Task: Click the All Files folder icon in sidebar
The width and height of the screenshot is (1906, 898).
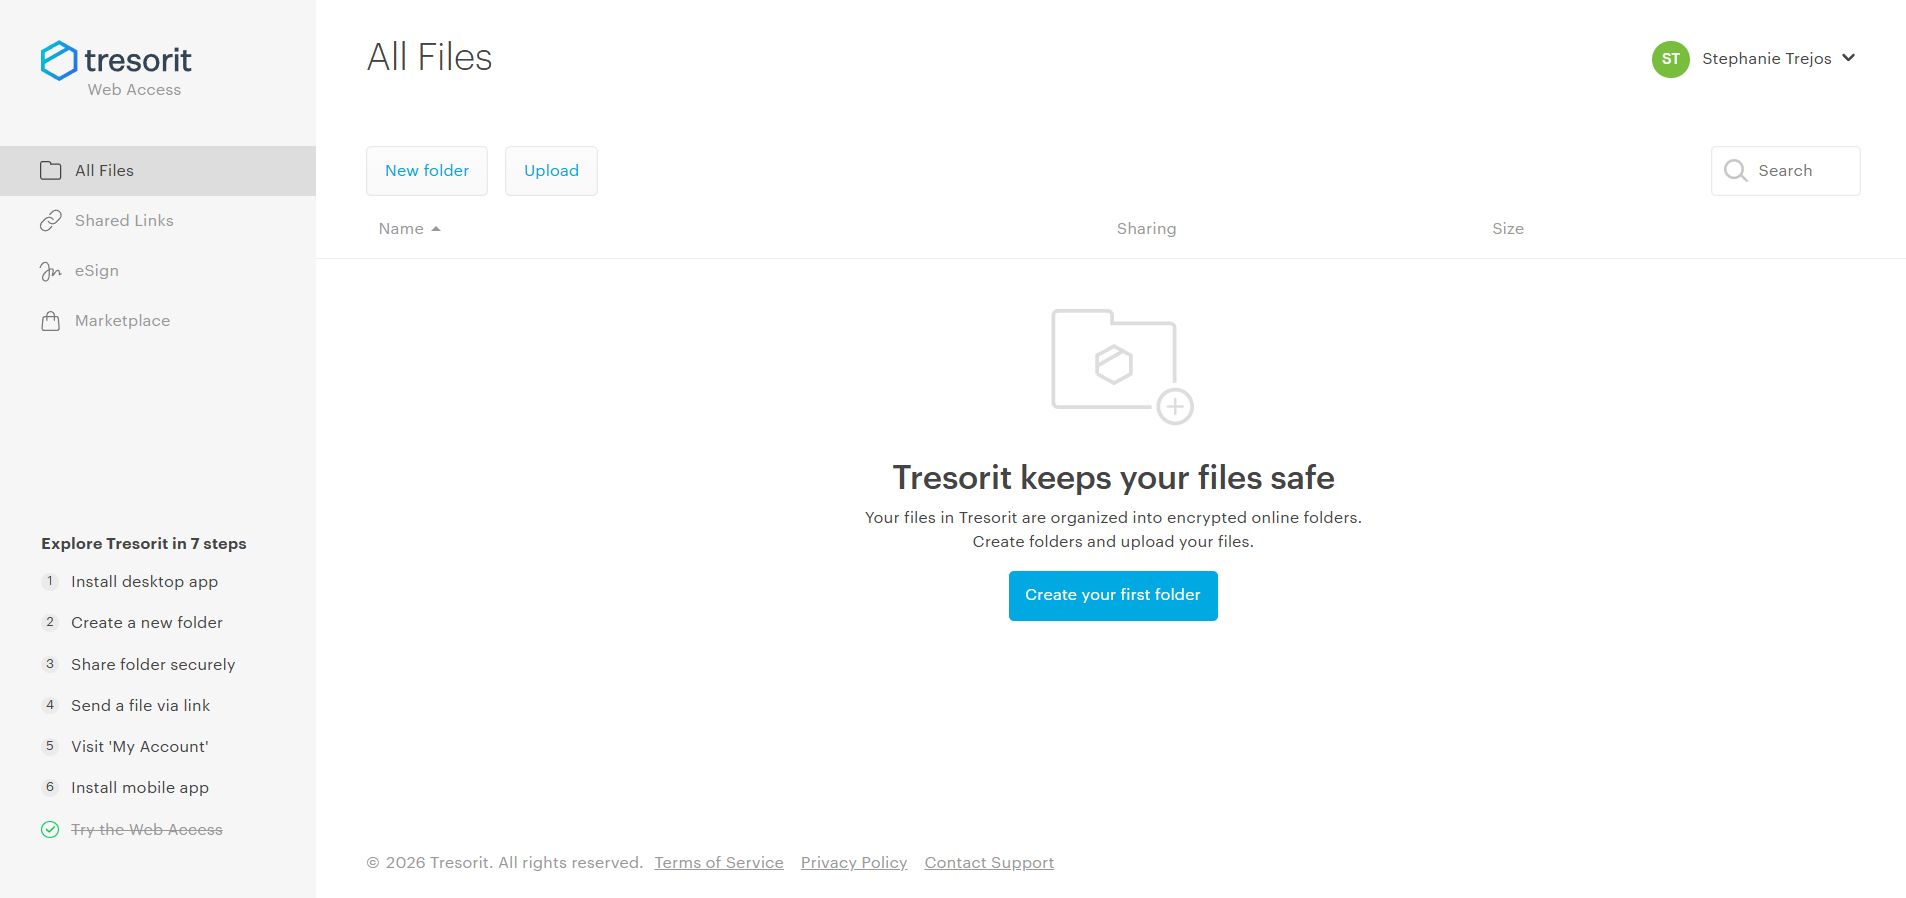Action: (51, 171)
